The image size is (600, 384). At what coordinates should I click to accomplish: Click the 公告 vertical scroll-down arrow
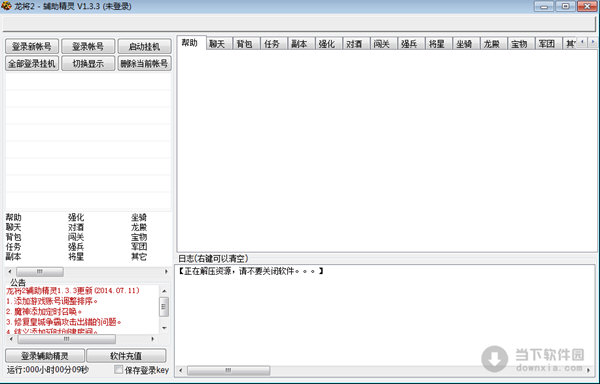(164, 328)
